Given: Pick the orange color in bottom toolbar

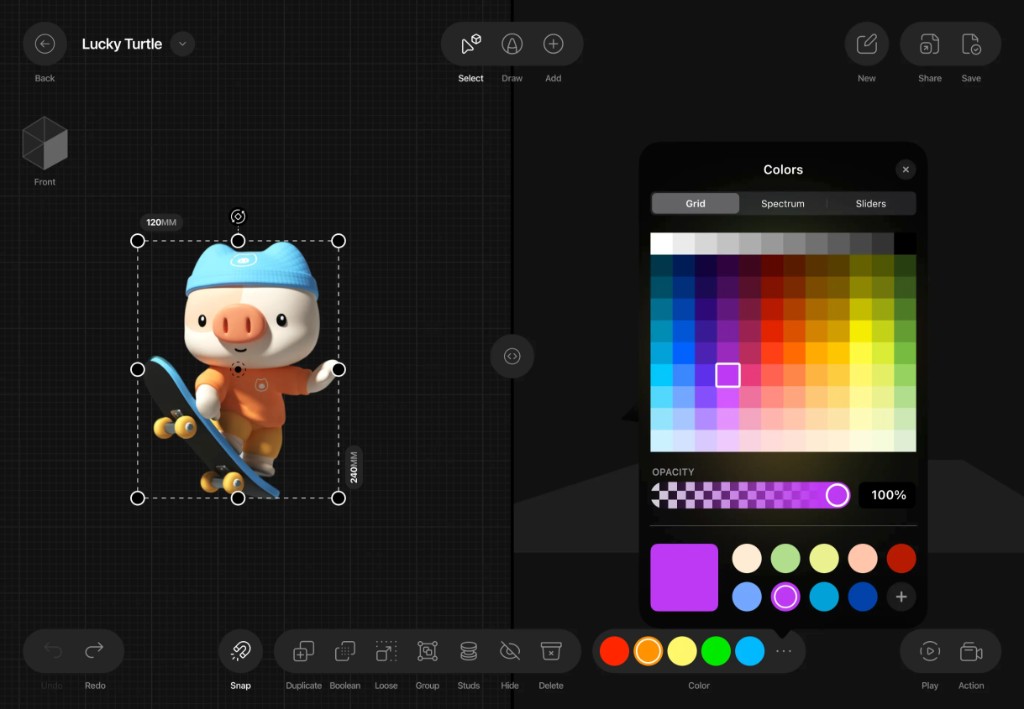Looking at the screenshot, I should pos(648,651).
